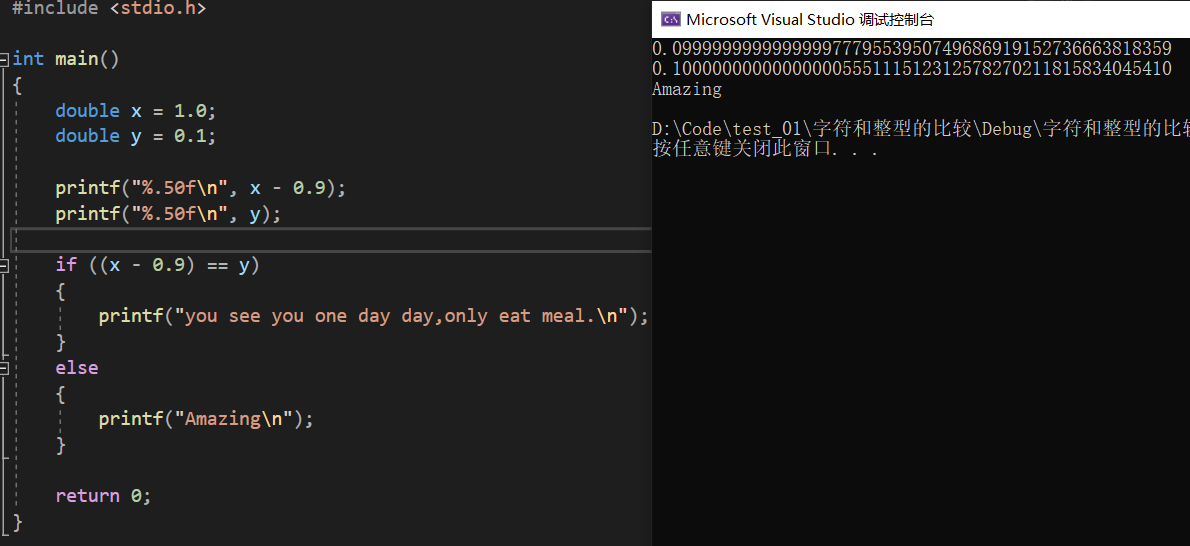Click the printf line printing y
The width and height of the screenshot is (1190, 546).
168,214
